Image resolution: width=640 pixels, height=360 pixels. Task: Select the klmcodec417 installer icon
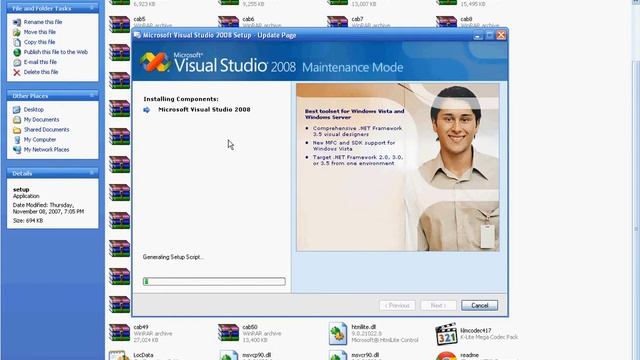[446, 334]
